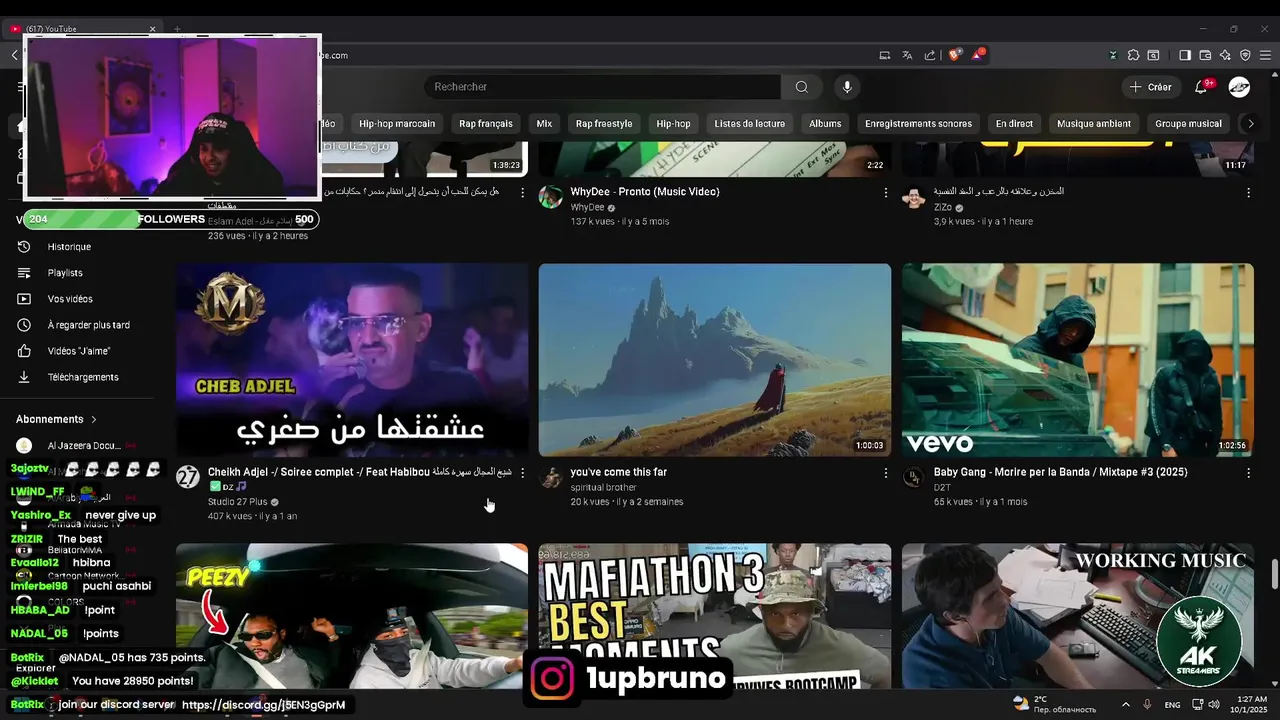Open the Brave Wallet icon
This screenshot has width=1280, height=720.
point(1205,55)
